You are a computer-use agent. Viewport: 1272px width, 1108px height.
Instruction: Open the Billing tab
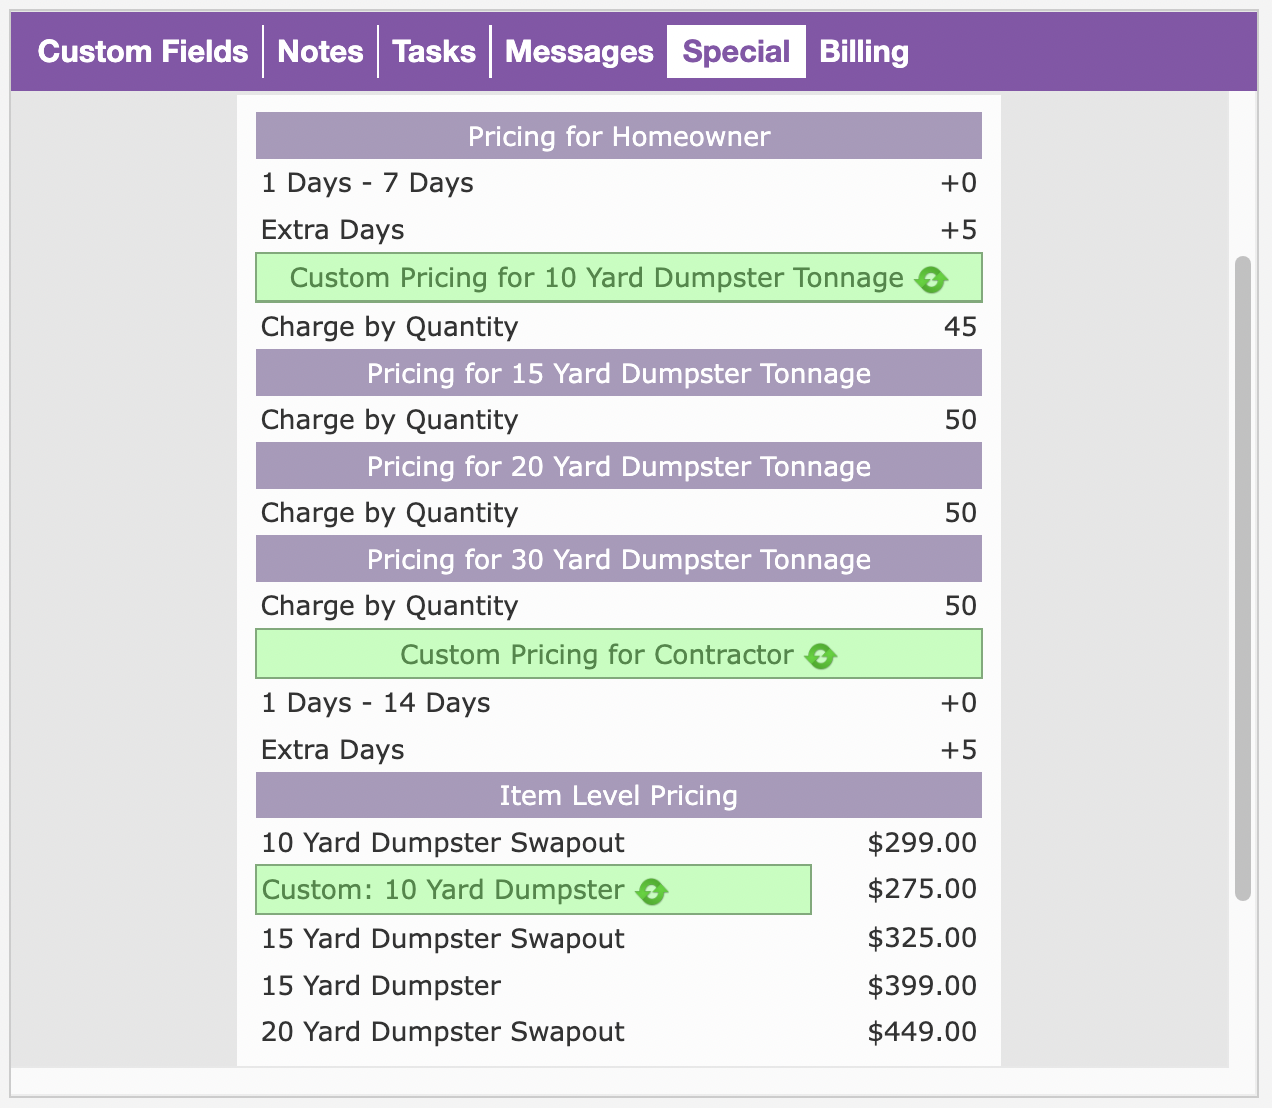[864, 52]
